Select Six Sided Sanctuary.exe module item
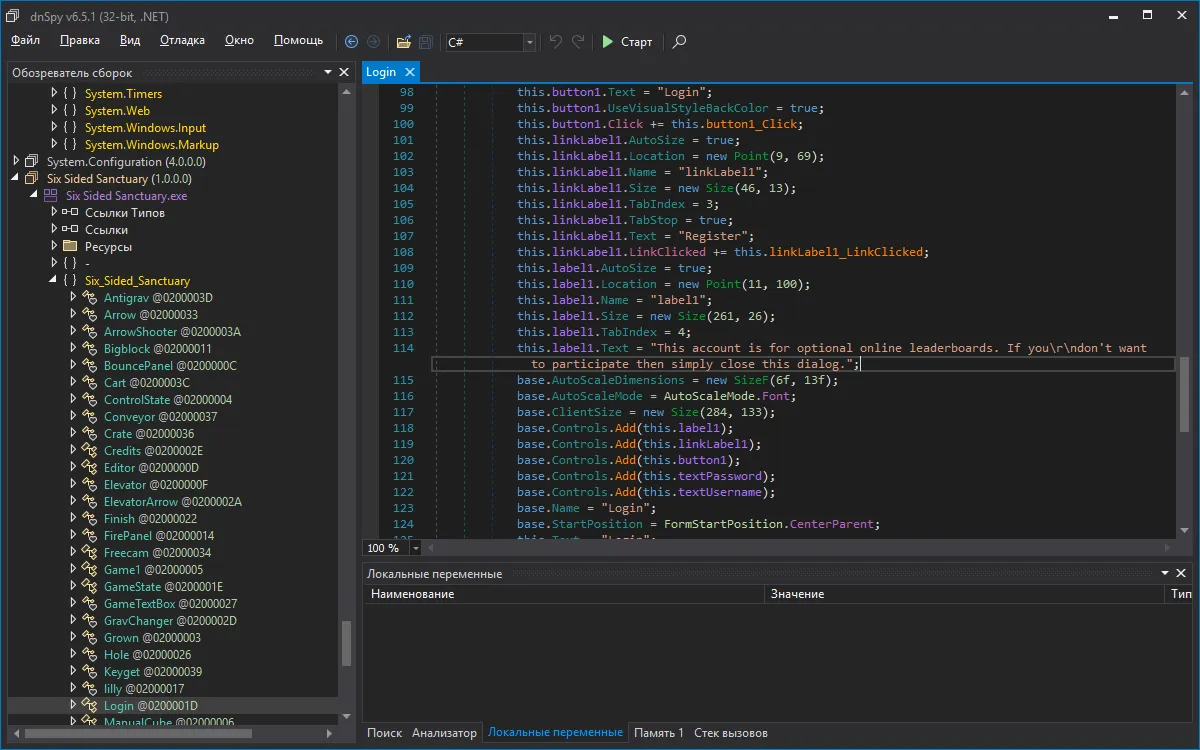Image resolution: width=1200 pixels, height=750 pixels. [x=126, y=196]
